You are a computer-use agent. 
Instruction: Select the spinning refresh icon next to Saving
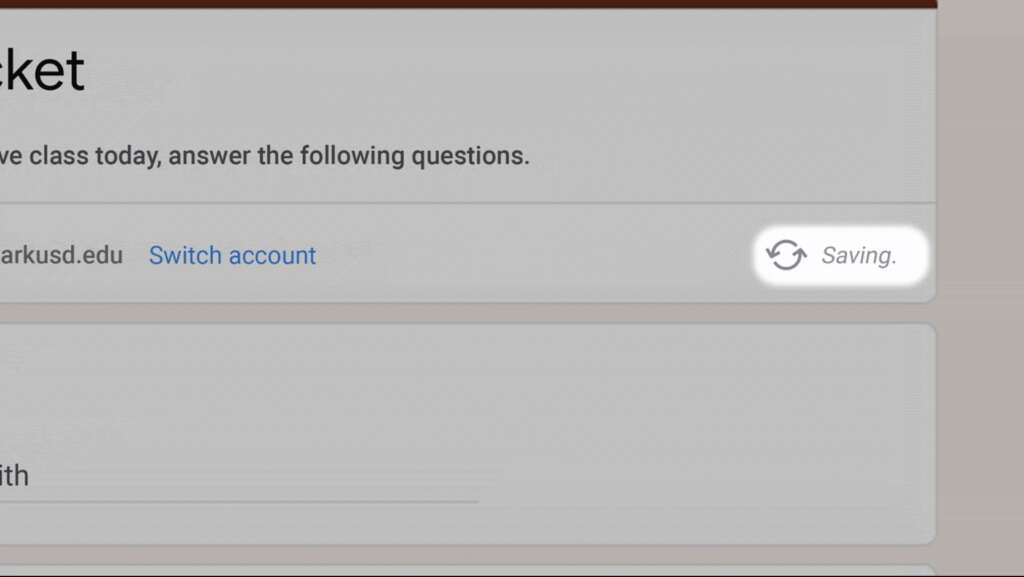(786, 256)
